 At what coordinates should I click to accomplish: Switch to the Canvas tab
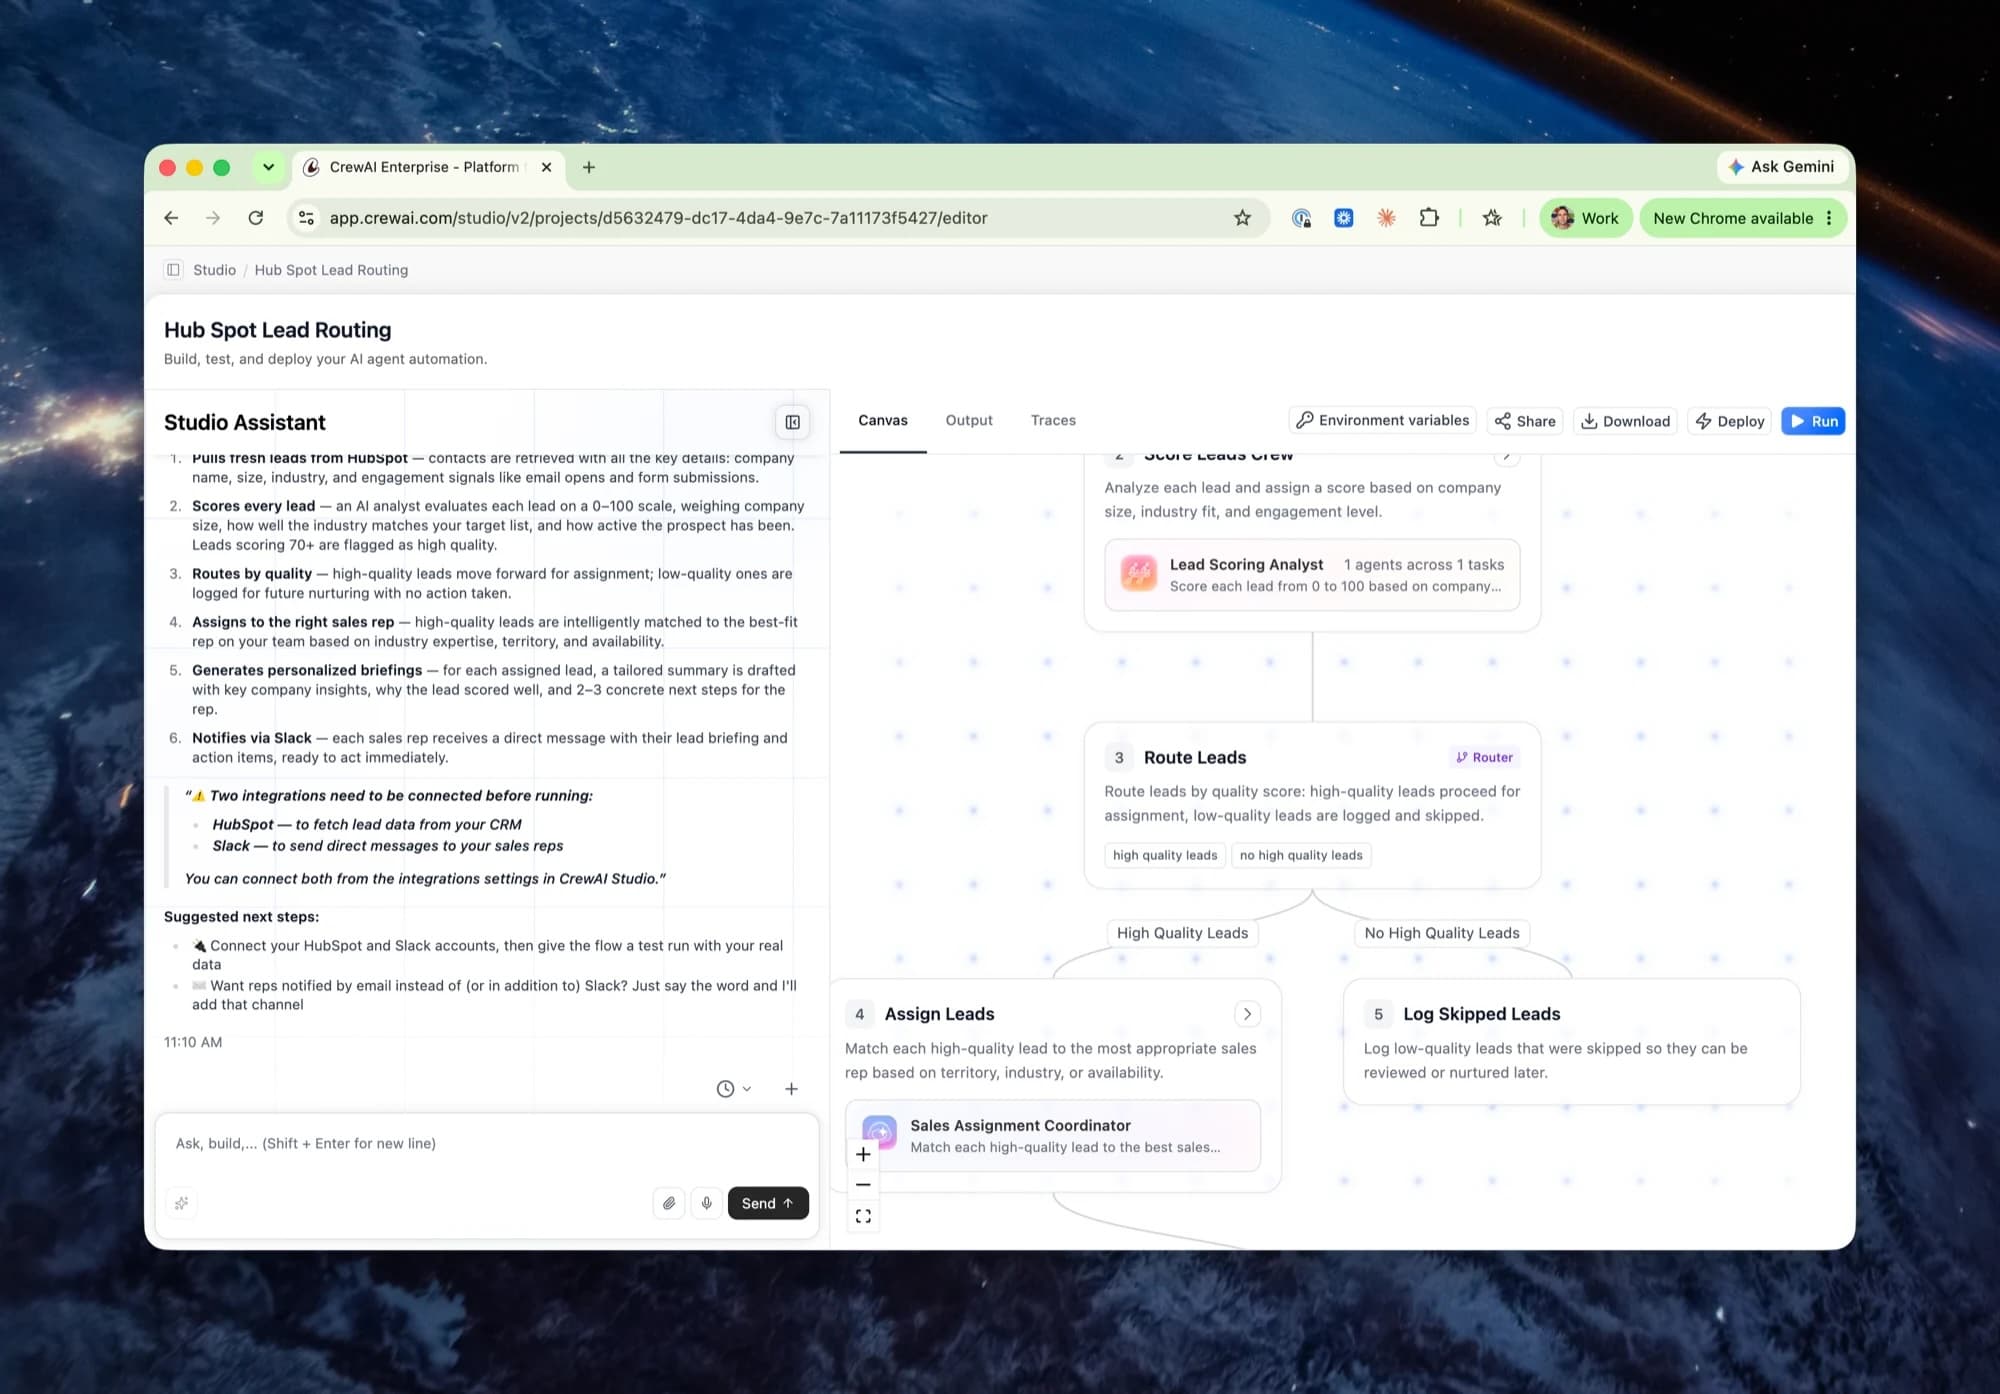pyautogui.click(x=883, y=421)
